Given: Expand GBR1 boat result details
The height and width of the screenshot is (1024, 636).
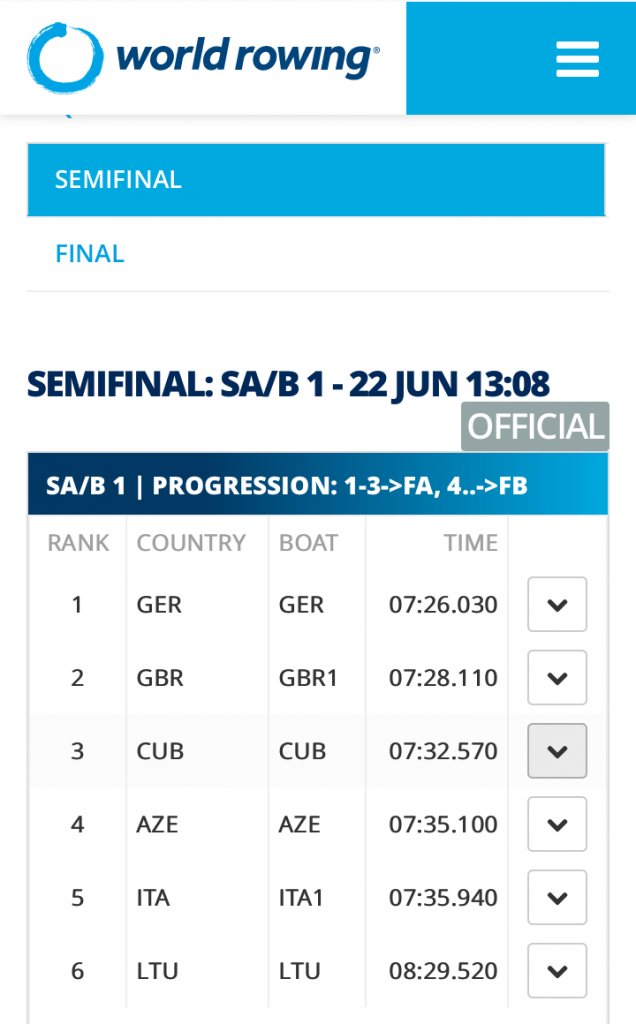Looking at the screenshot, I should point(557,677).
